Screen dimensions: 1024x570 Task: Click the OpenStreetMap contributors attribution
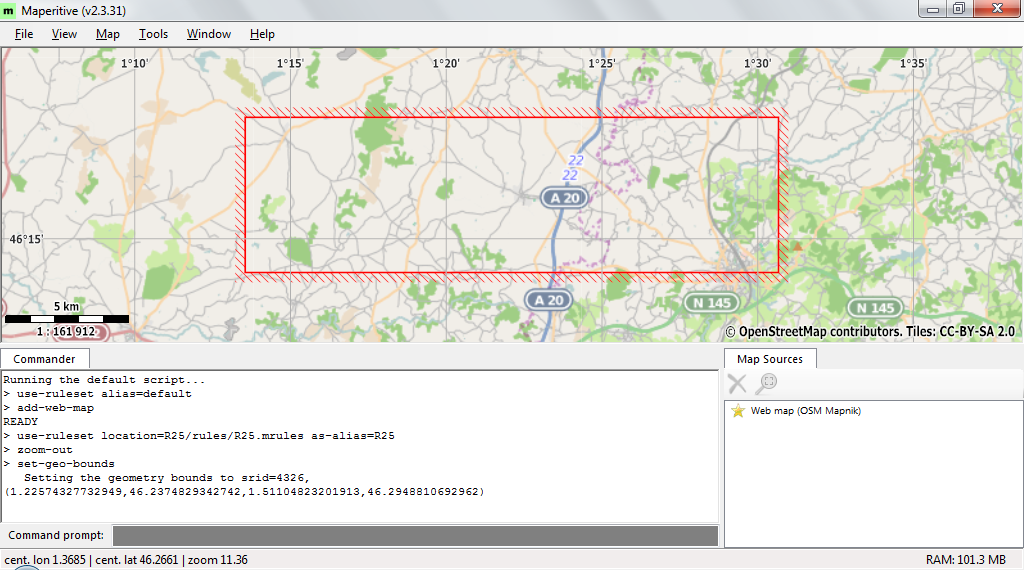click(870, 332)
